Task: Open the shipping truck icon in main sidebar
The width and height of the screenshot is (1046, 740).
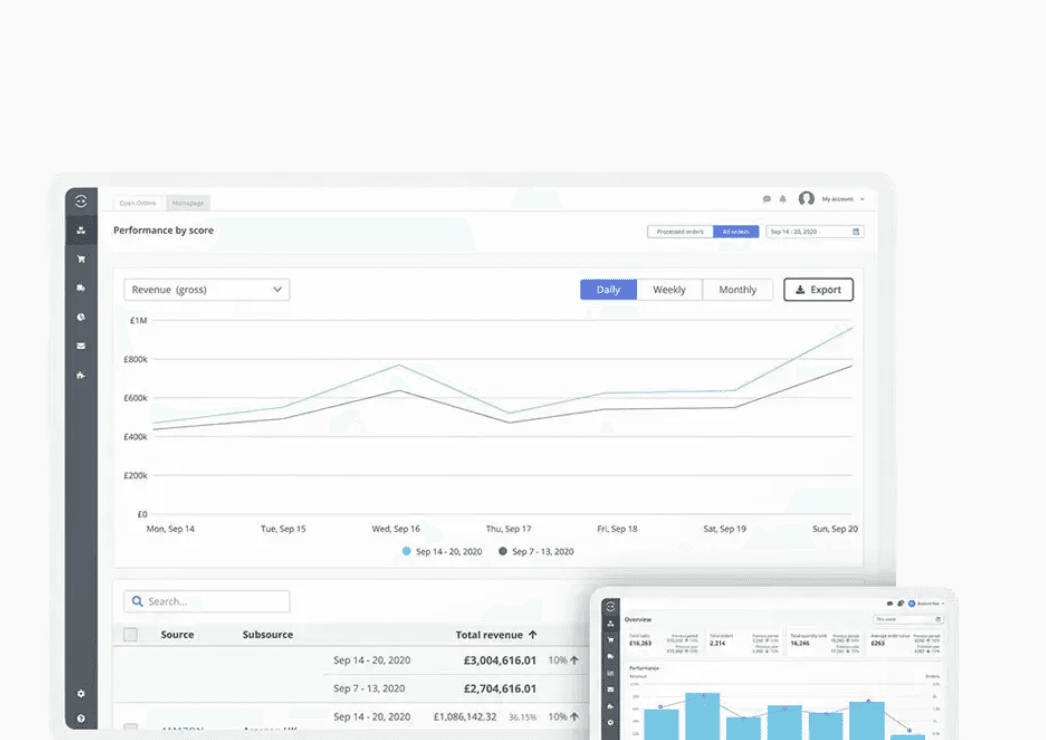Action: click(81, 288)
